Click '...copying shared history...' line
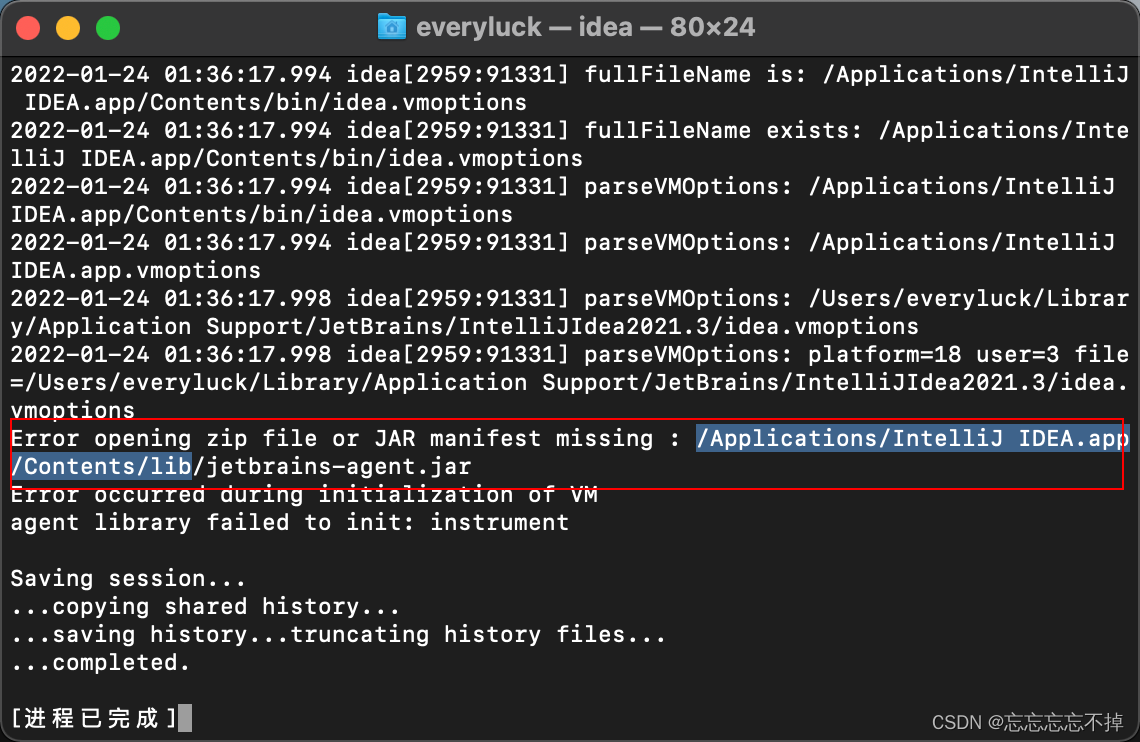Viewport: 1140px width, 742px height. pos(205,607)
